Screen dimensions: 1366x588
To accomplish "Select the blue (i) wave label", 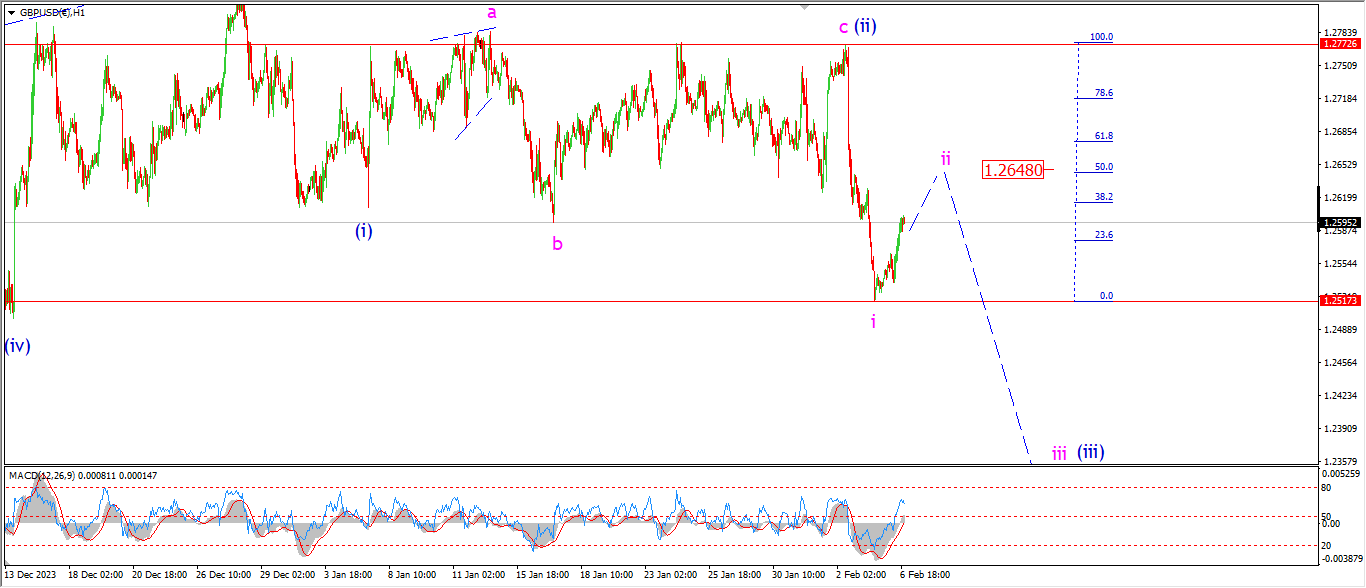I will coord(364,231).
